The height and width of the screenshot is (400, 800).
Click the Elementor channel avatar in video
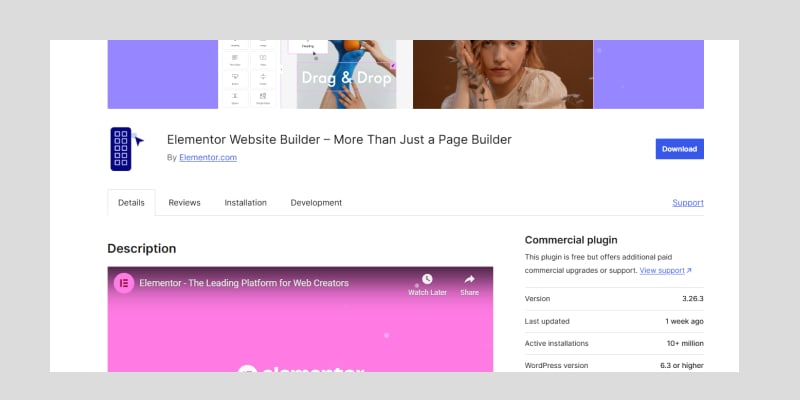124,283
